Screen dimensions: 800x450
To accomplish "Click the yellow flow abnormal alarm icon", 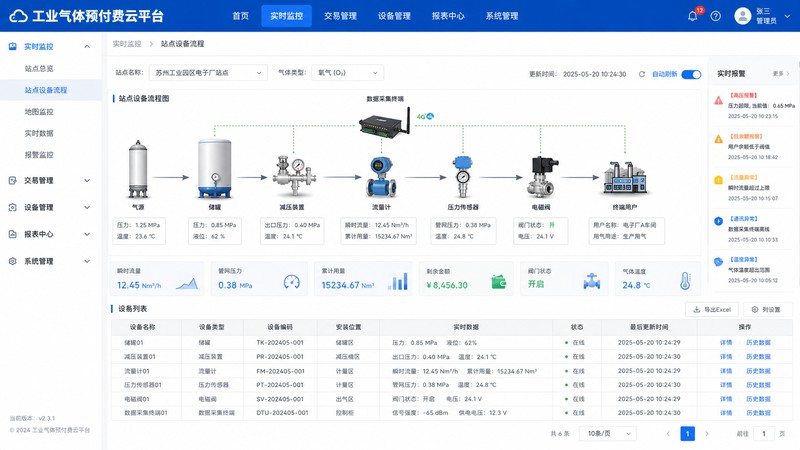I will (718, 180).
